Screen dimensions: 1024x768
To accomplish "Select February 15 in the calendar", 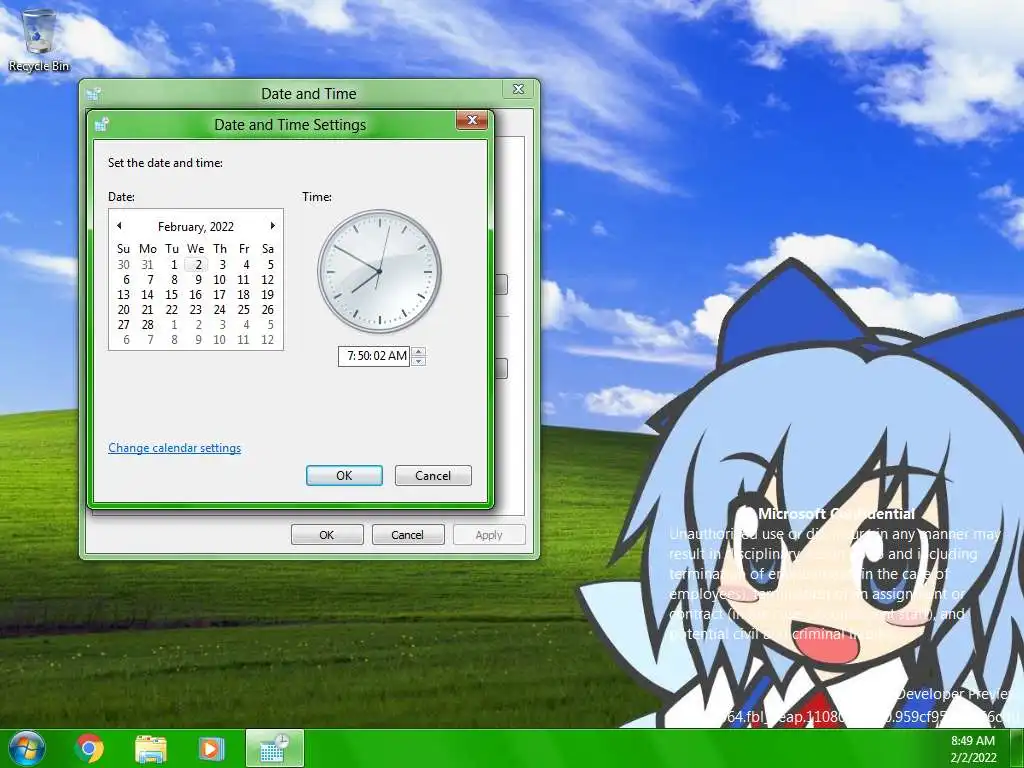I will (x=172, y=295).
